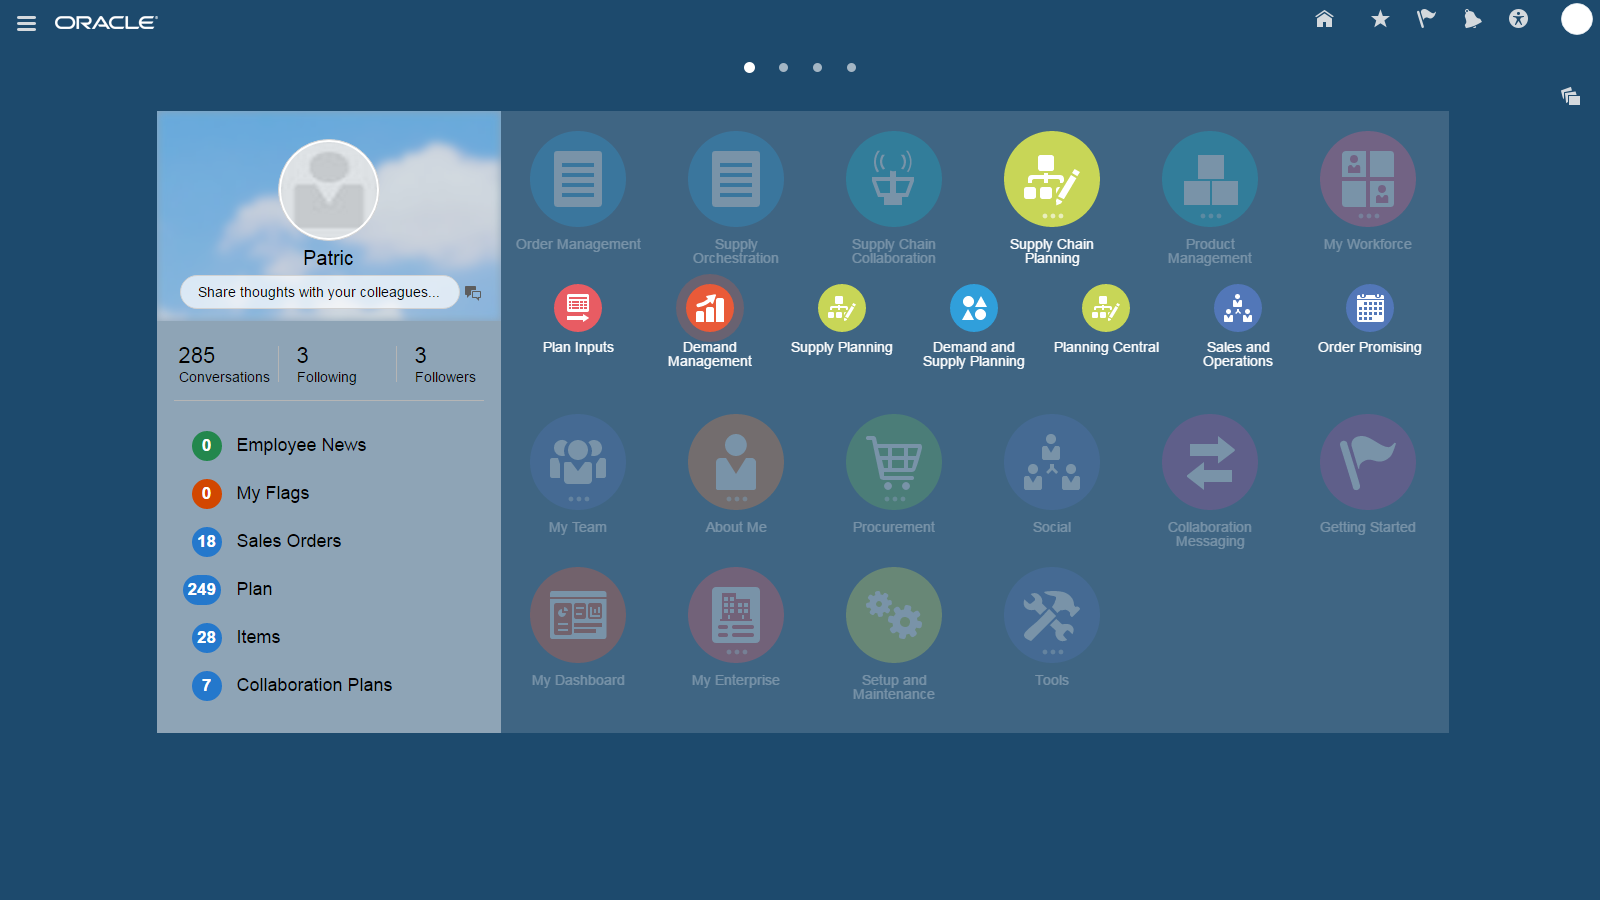The width and height of the screenshot is (1600, 900).
Task: Select the first page indicator dot
Action: 749,68
